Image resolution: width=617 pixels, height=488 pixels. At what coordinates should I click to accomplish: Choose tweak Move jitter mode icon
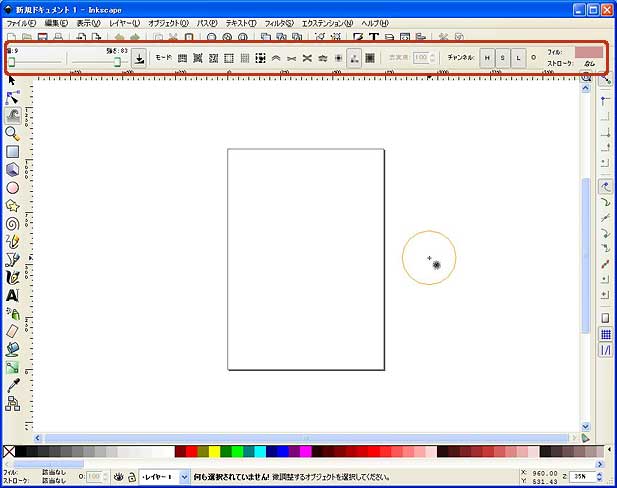click(x=213, y=58)
